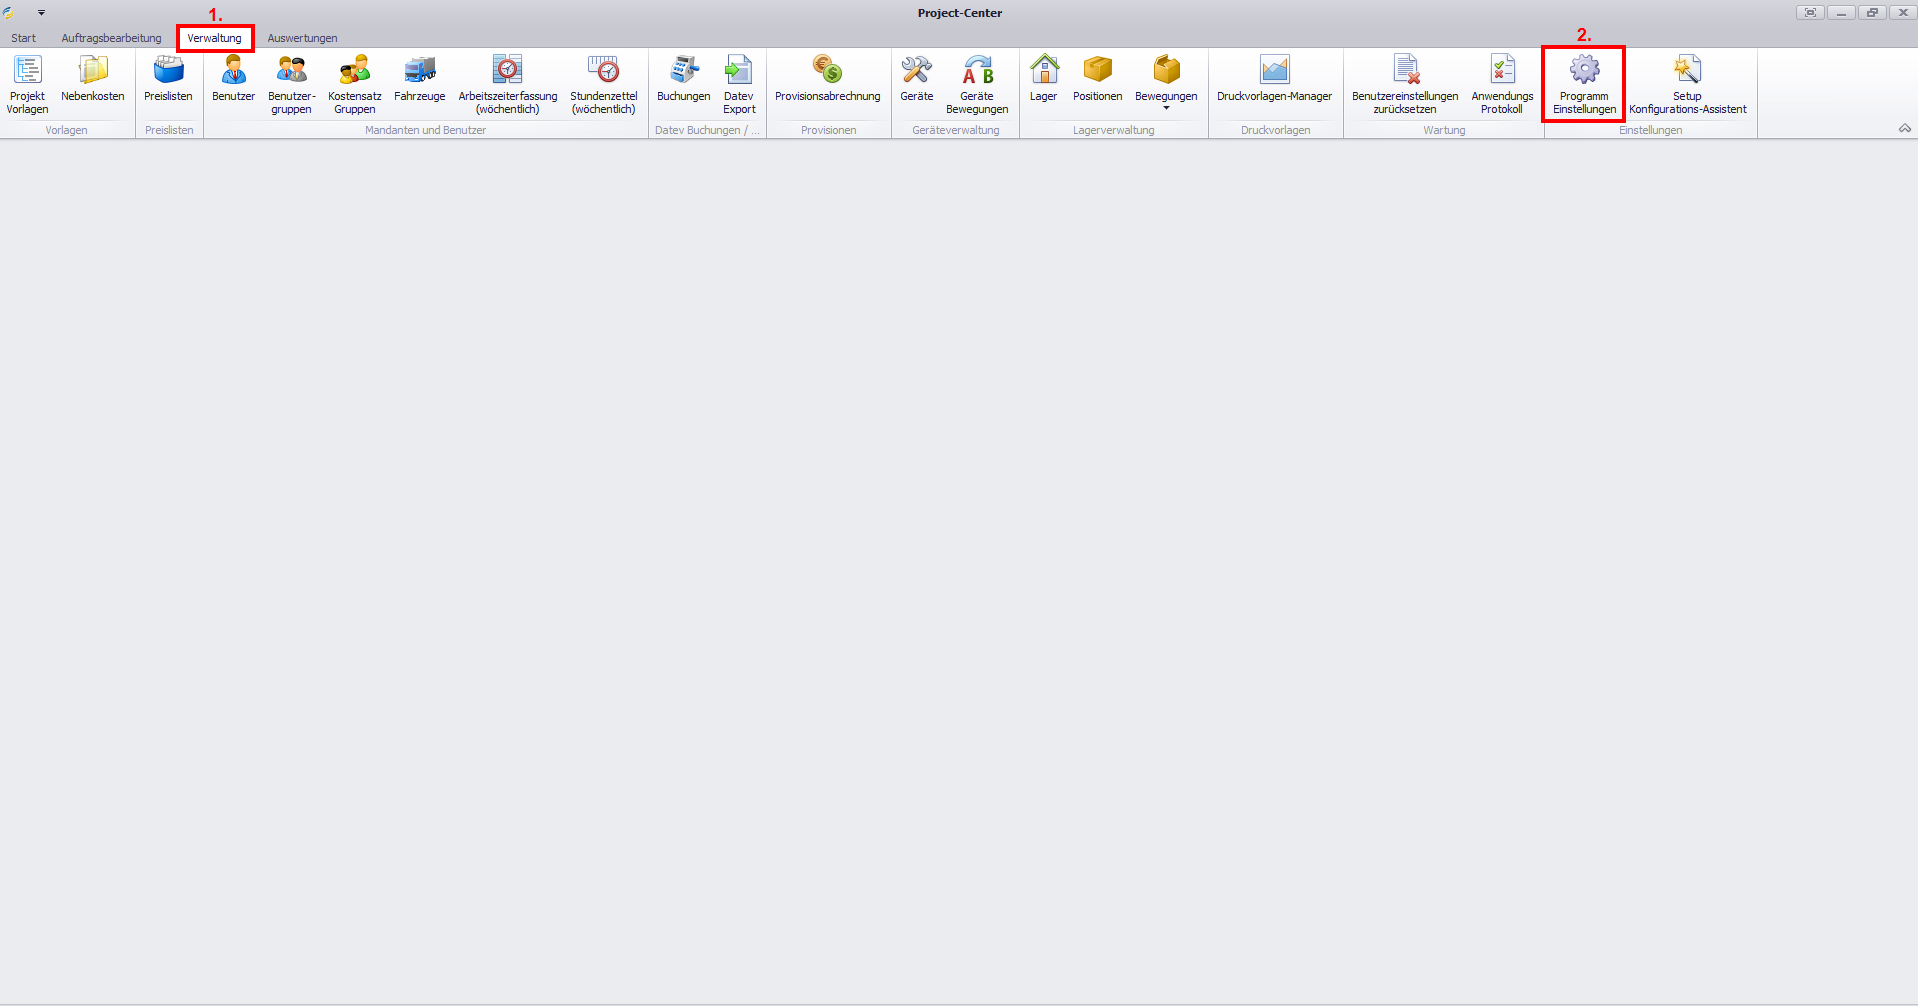Switch to Start tab

[23, 38]
